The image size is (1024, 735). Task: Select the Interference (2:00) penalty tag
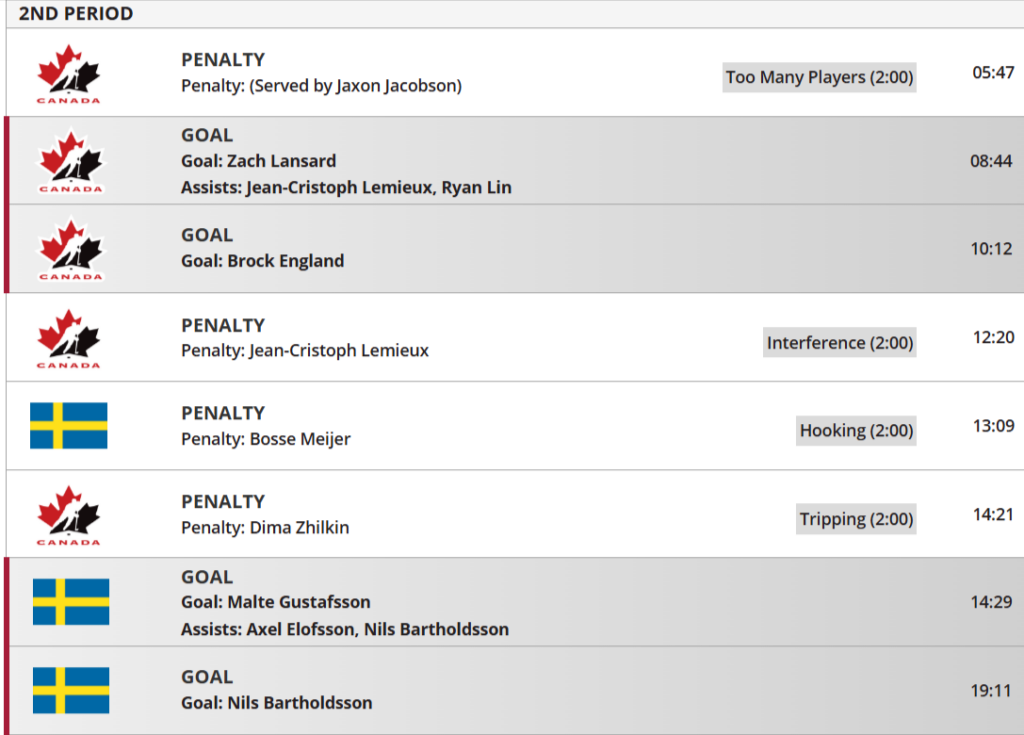coord(839,343)
